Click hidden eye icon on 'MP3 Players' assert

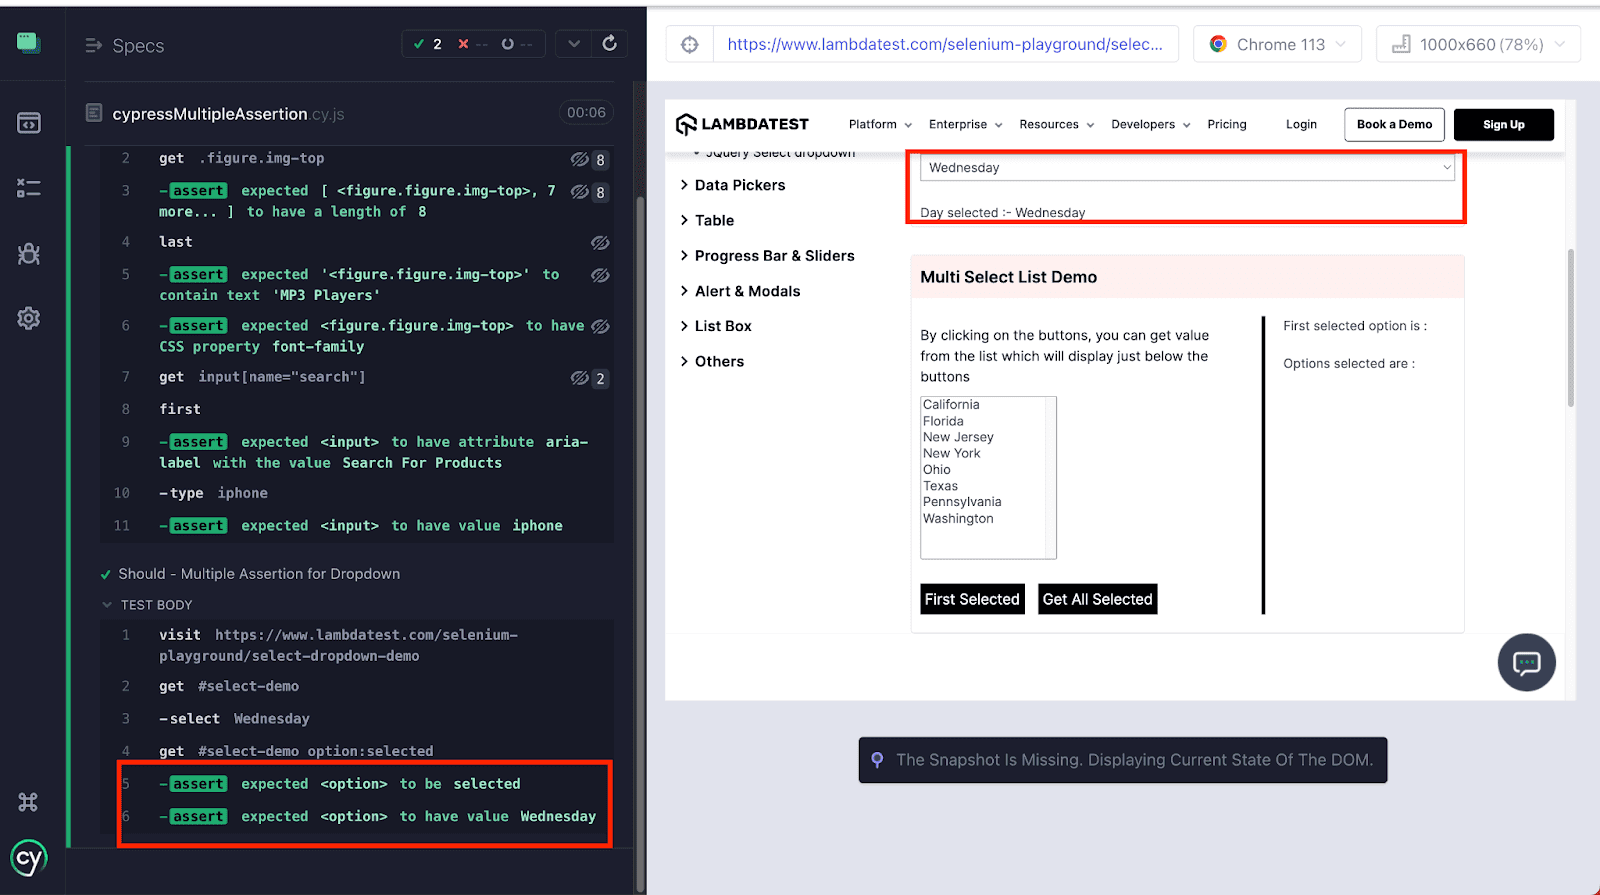click(x=600, y=275)
